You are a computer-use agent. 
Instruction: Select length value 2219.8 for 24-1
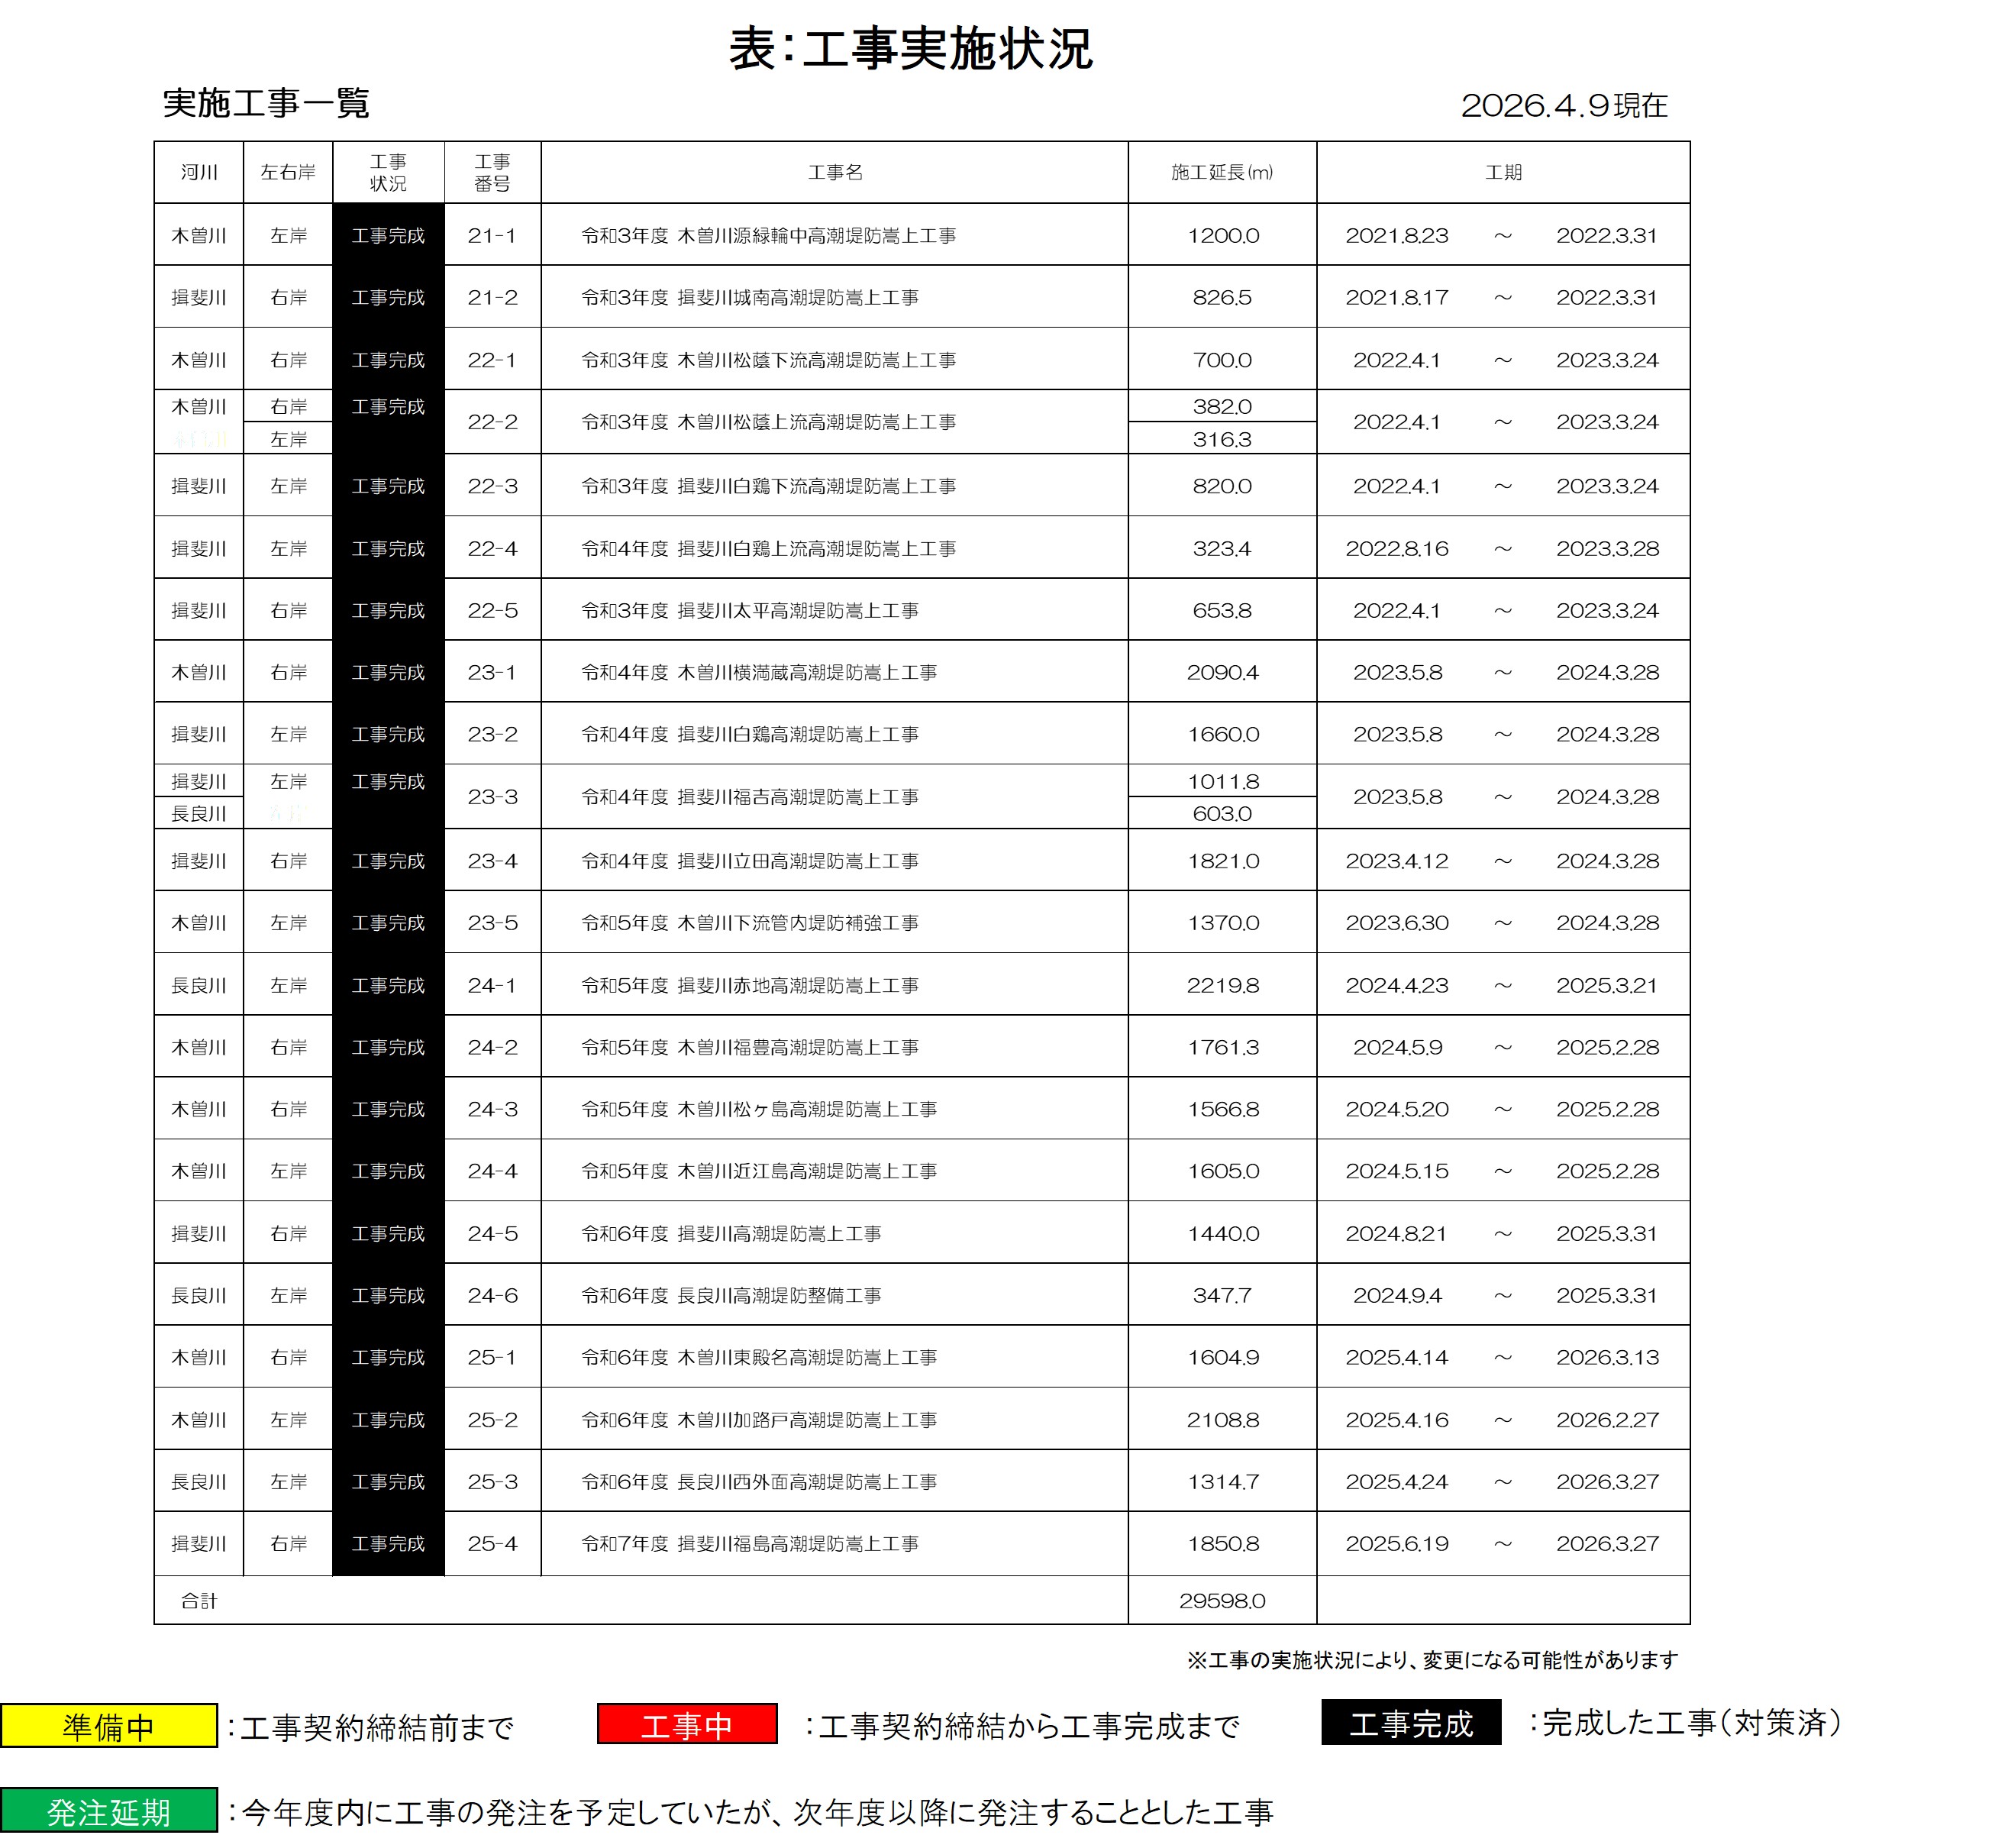point(1222,985)
